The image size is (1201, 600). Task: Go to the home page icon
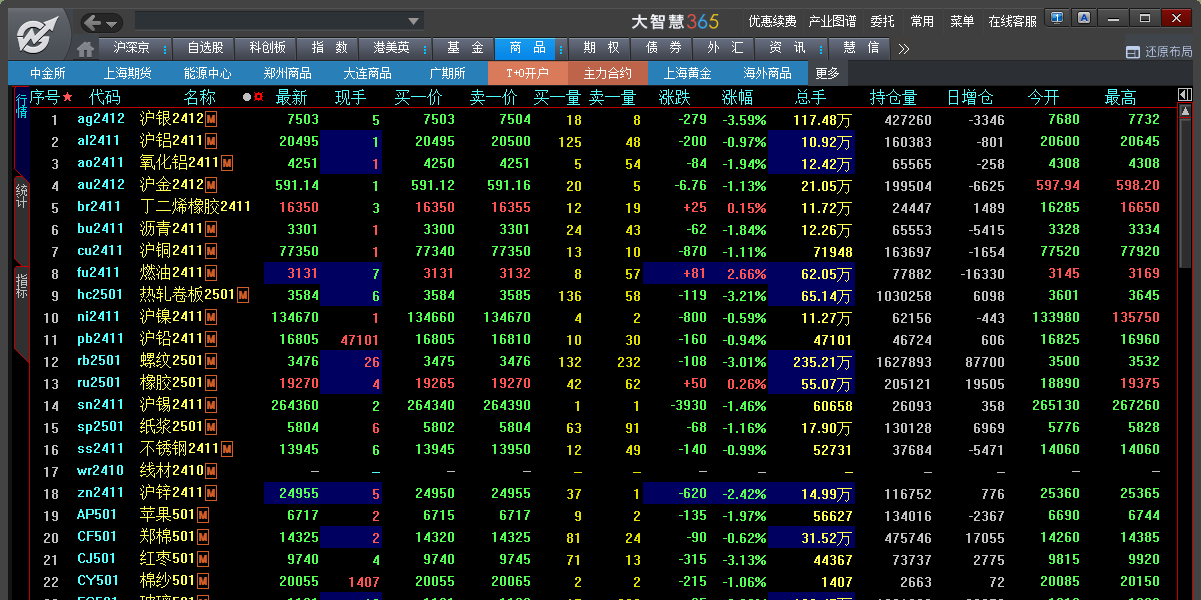(x=86, y=49)
